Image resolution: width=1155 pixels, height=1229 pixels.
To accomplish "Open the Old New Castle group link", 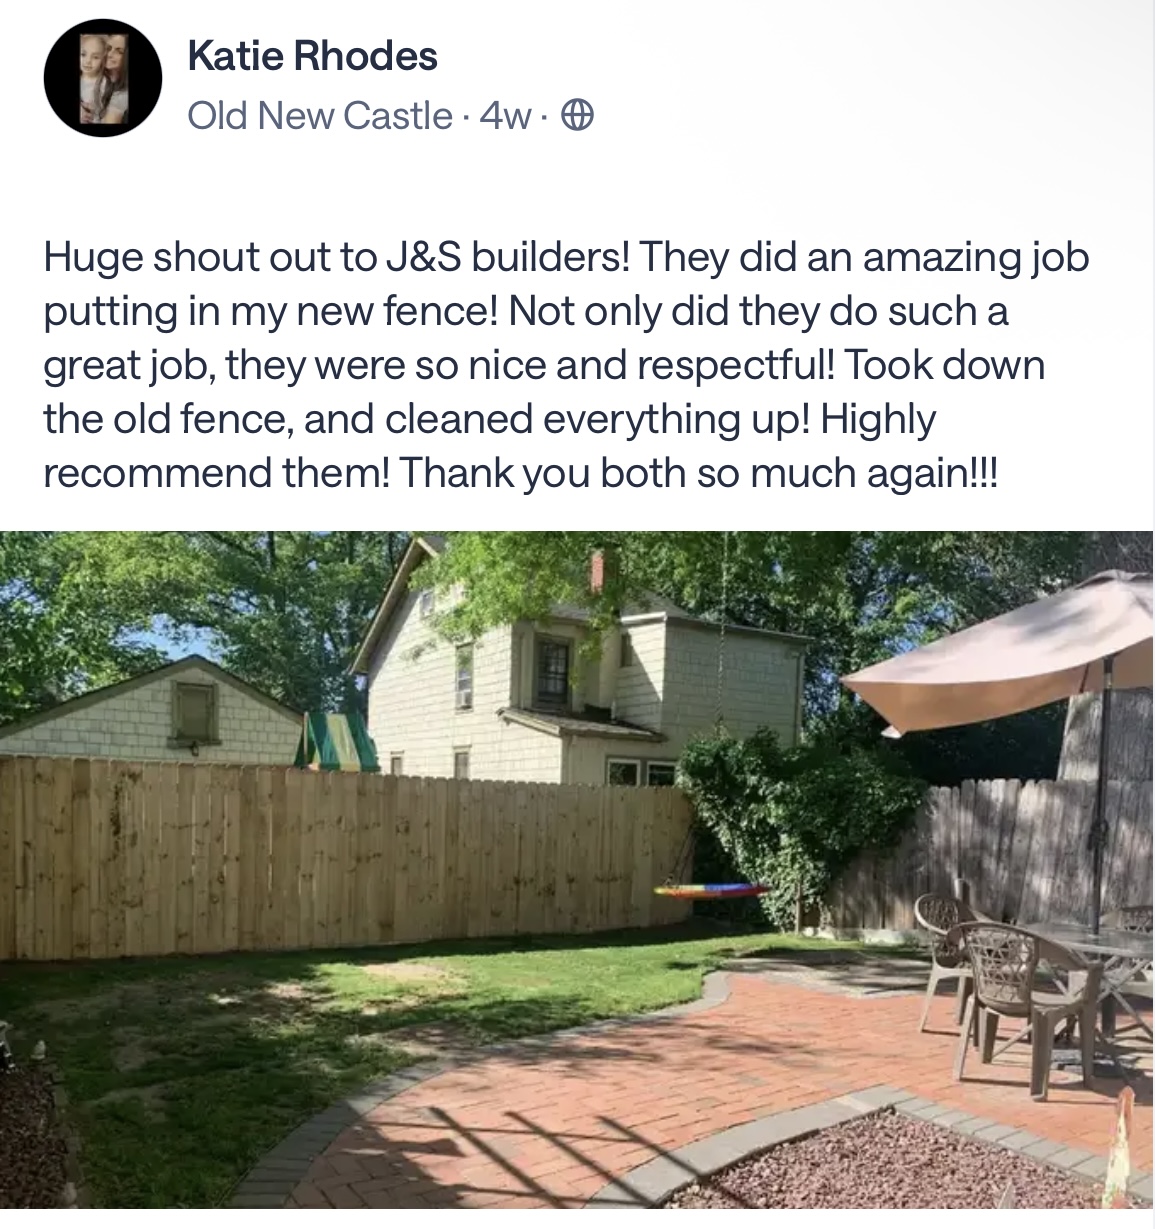I will (319, 116).
